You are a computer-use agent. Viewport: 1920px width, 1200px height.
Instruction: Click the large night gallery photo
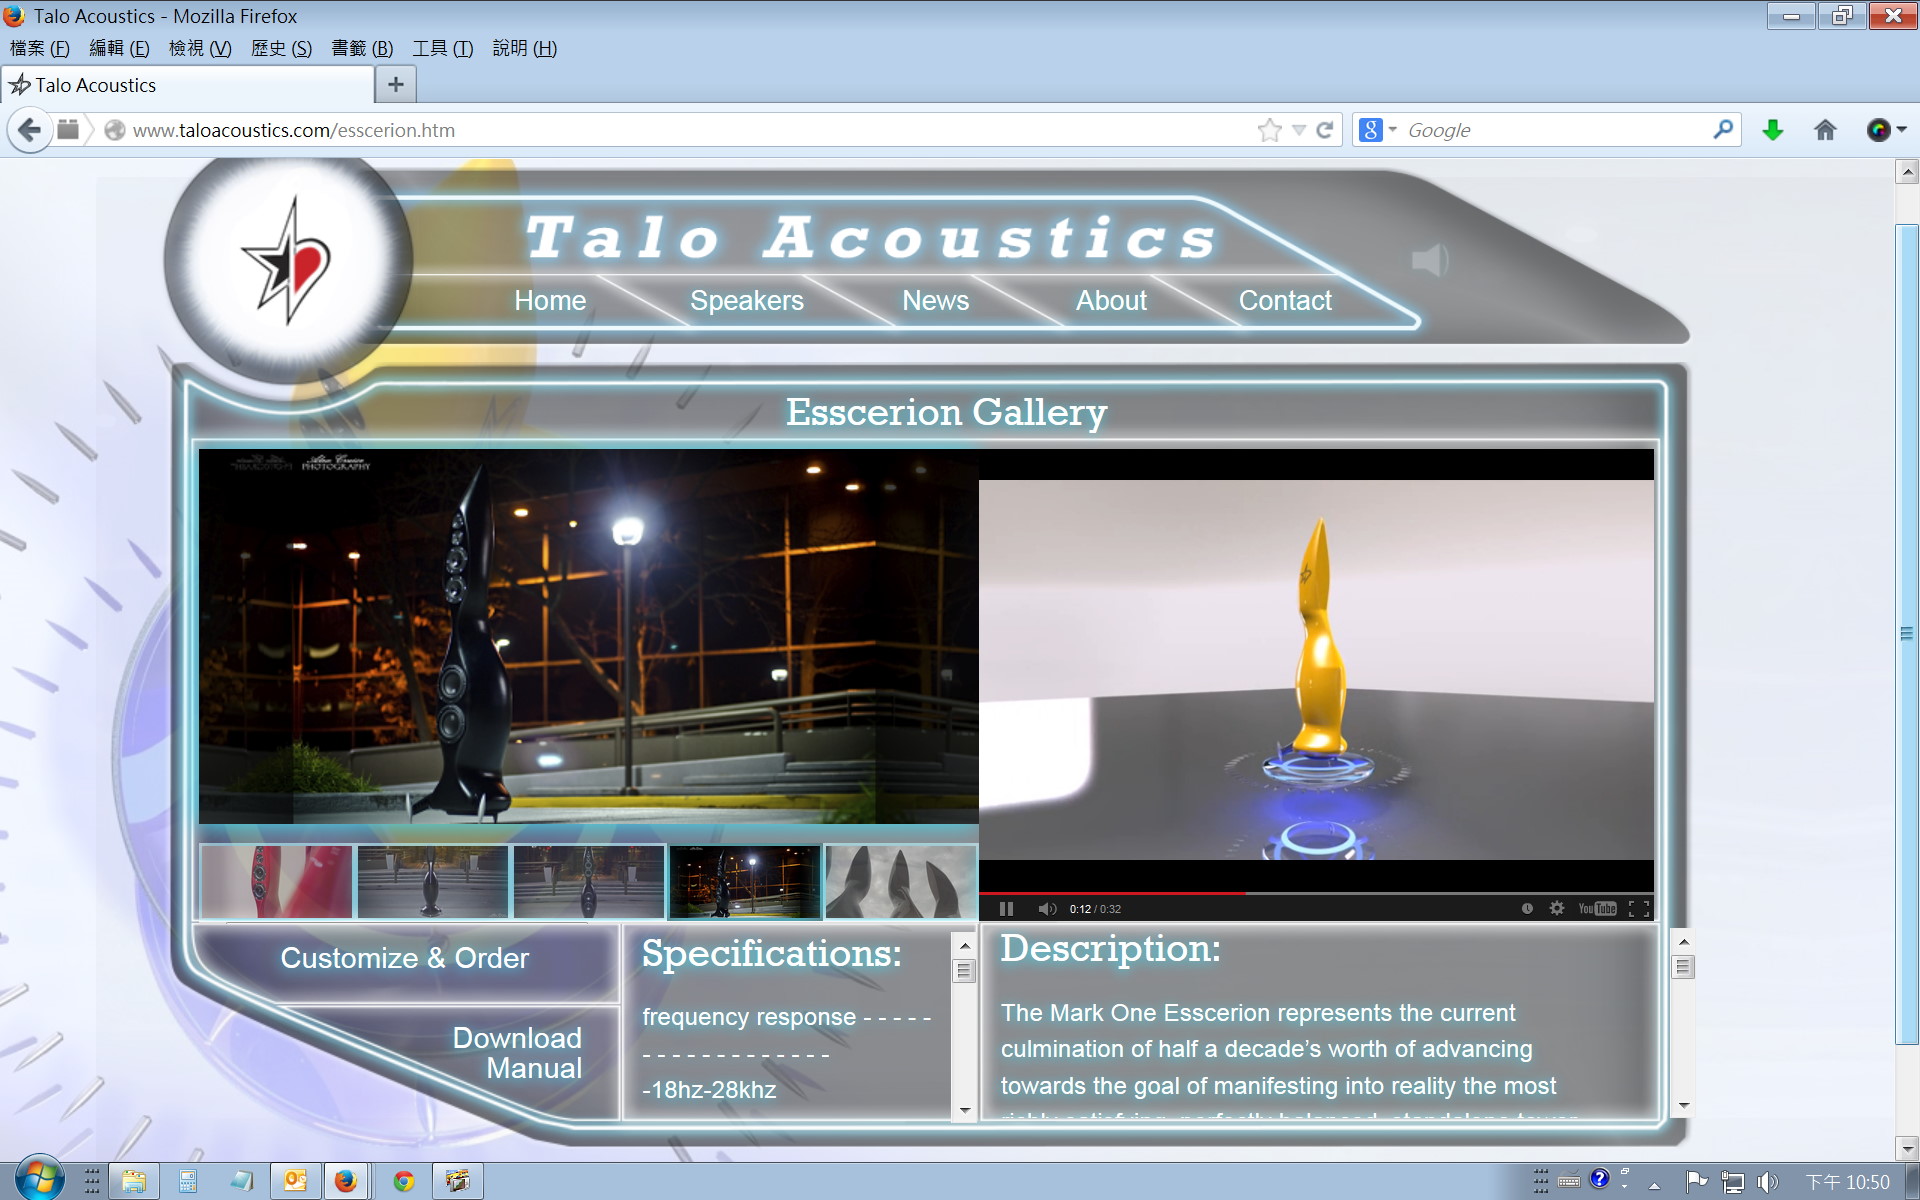click(589, 636)
